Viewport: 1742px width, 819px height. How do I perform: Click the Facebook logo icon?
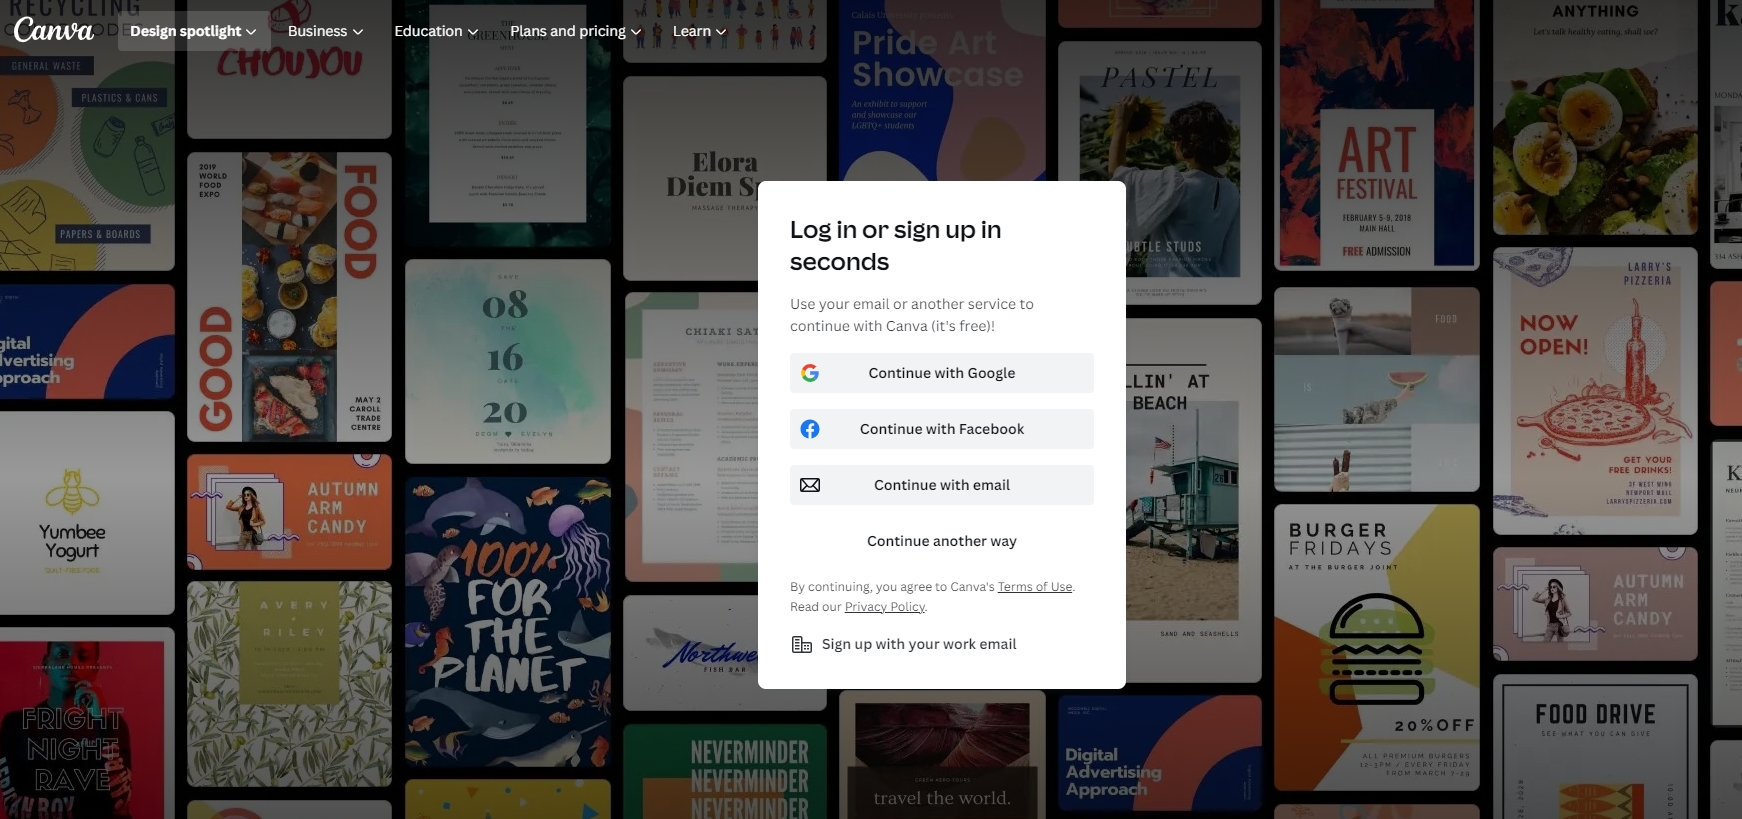(810, 429)
